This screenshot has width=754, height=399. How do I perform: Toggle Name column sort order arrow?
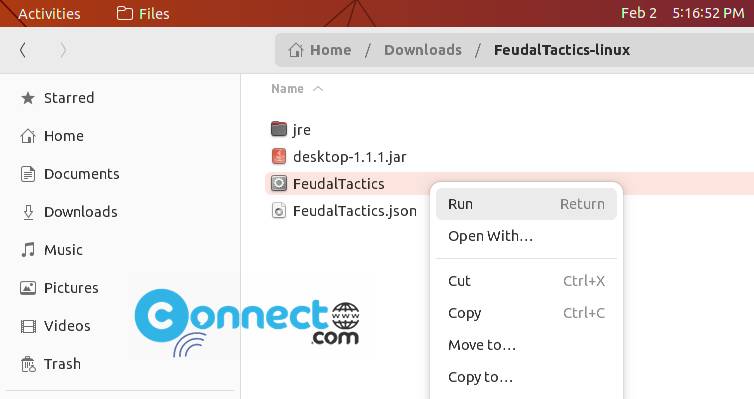click(x=318, y=89)
